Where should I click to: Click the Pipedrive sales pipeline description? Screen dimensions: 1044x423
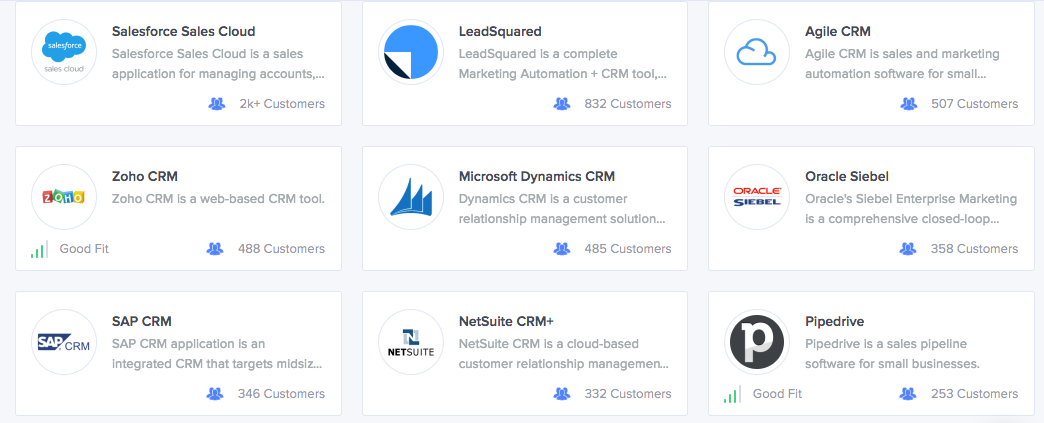892,354
